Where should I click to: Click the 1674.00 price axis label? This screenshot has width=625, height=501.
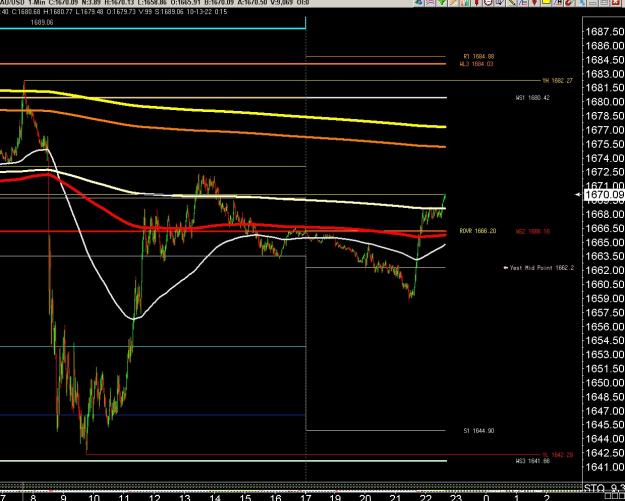pos(604,158)
